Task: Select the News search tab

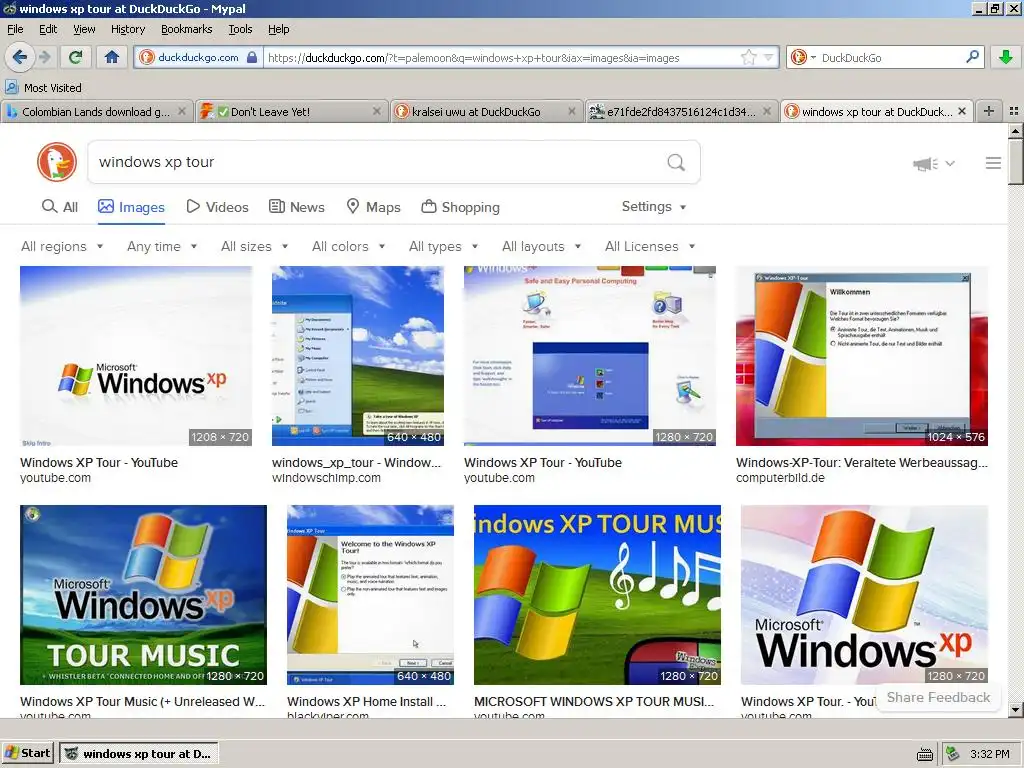Action: 296,207
